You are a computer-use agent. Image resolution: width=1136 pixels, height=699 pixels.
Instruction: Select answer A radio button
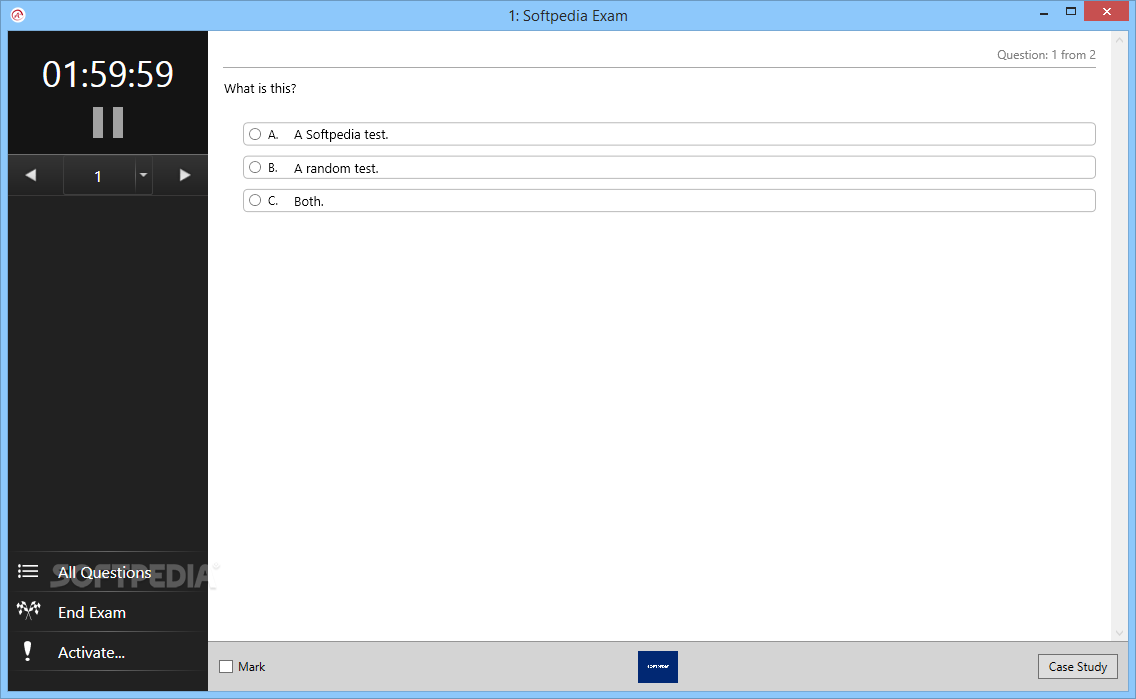pyautogui.click(x=255, y=134)
